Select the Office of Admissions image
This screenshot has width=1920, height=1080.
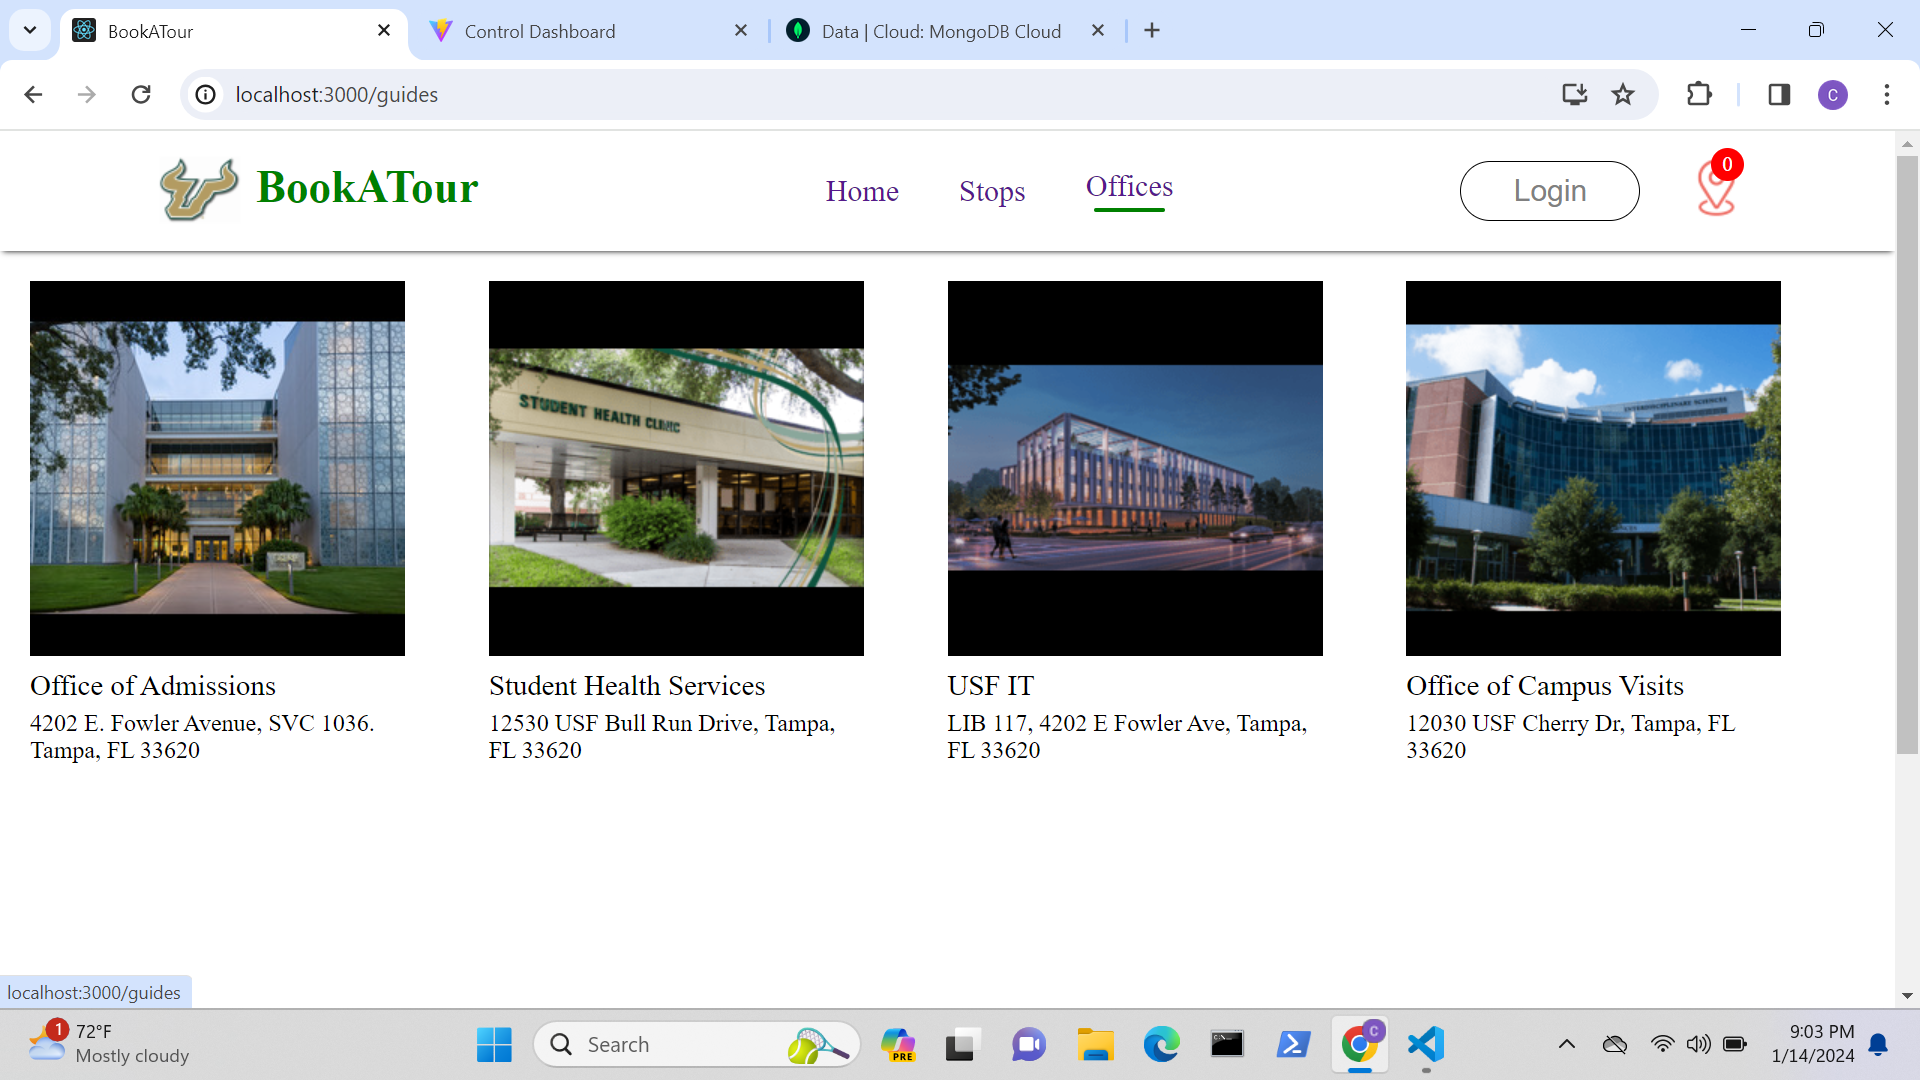217,468
